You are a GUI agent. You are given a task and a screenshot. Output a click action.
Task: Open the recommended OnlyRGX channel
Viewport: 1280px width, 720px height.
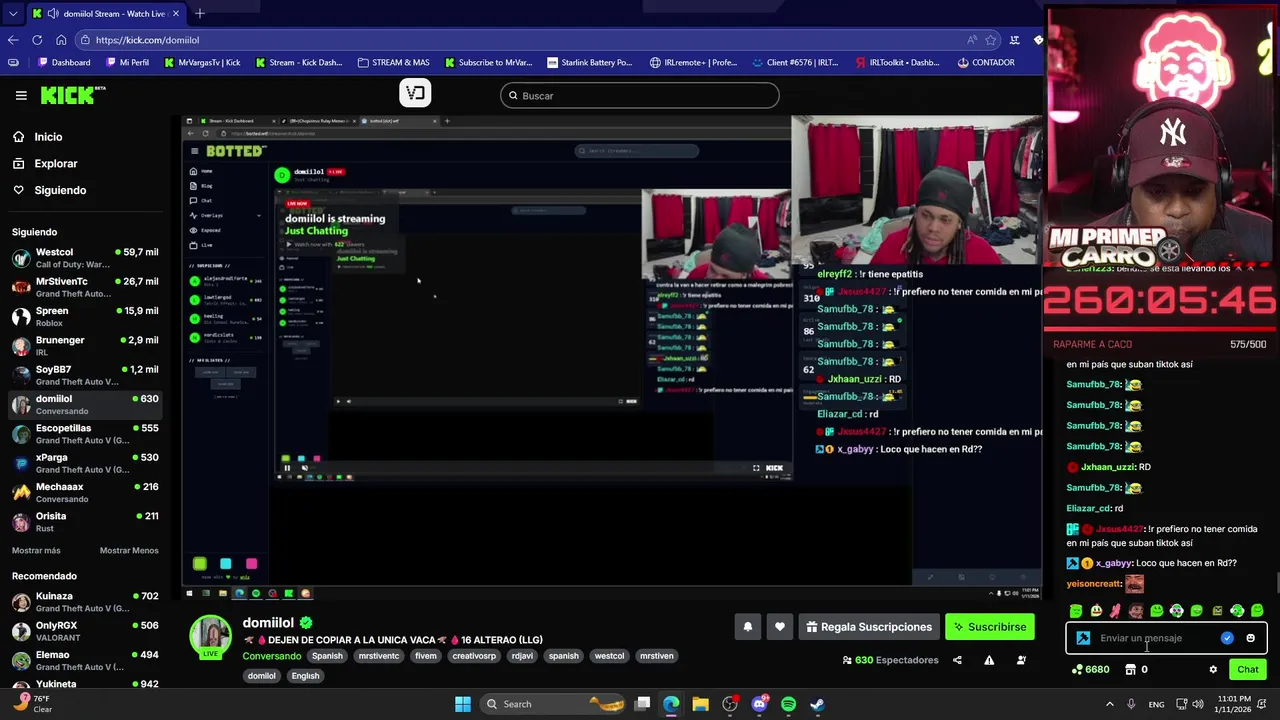click(x=85, y=631)
